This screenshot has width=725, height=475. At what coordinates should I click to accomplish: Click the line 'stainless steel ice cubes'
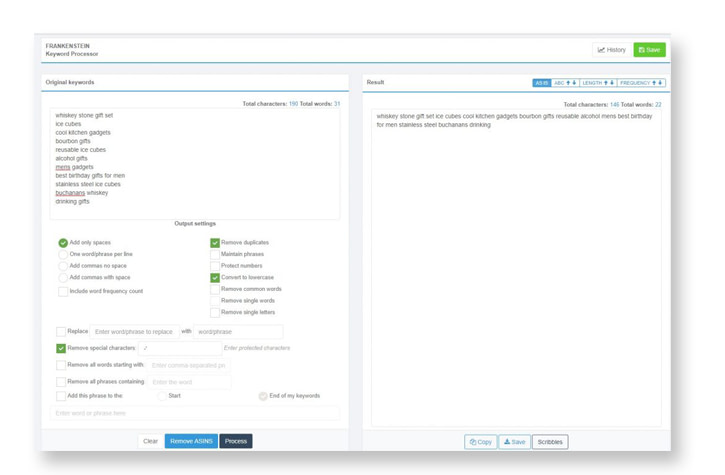88,184
